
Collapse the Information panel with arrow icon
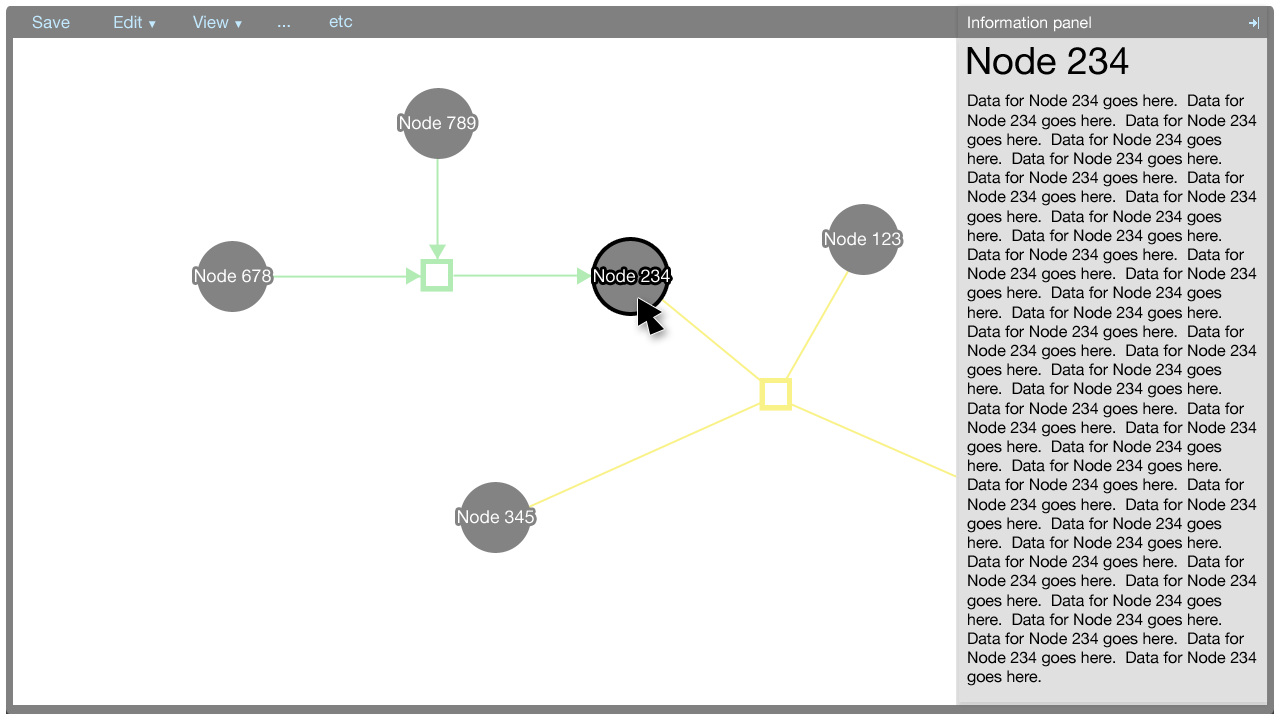(1254, 23)
